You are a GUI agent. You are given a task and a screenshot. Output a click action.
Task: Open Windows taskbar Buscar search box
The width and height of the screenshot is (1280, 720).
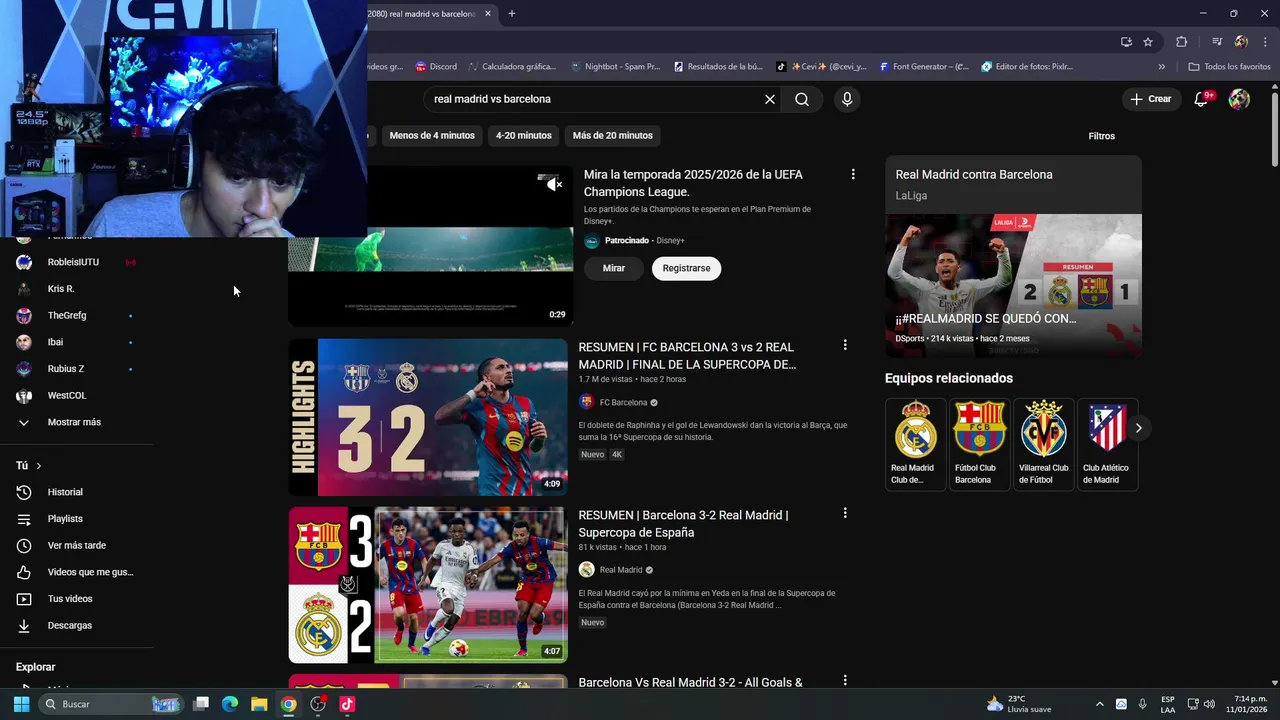click(110, 704)
